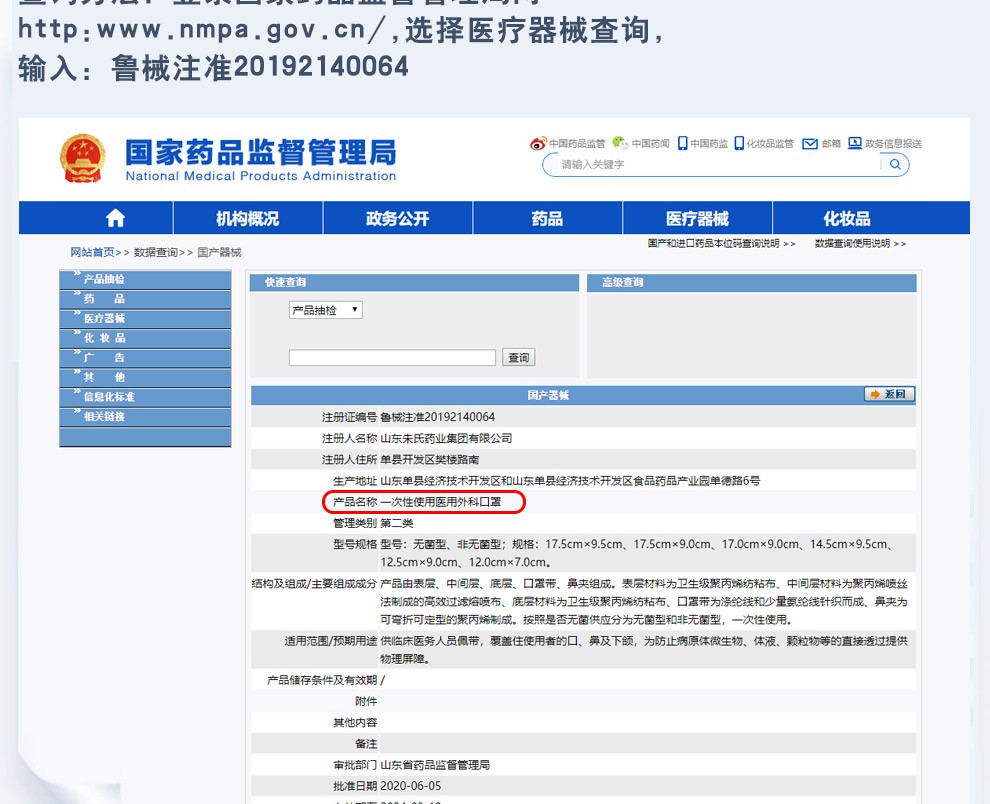This screenshot has height=804, width=990.
Task: Open the 政务公开 navigation menu
Action: (398, 219)
